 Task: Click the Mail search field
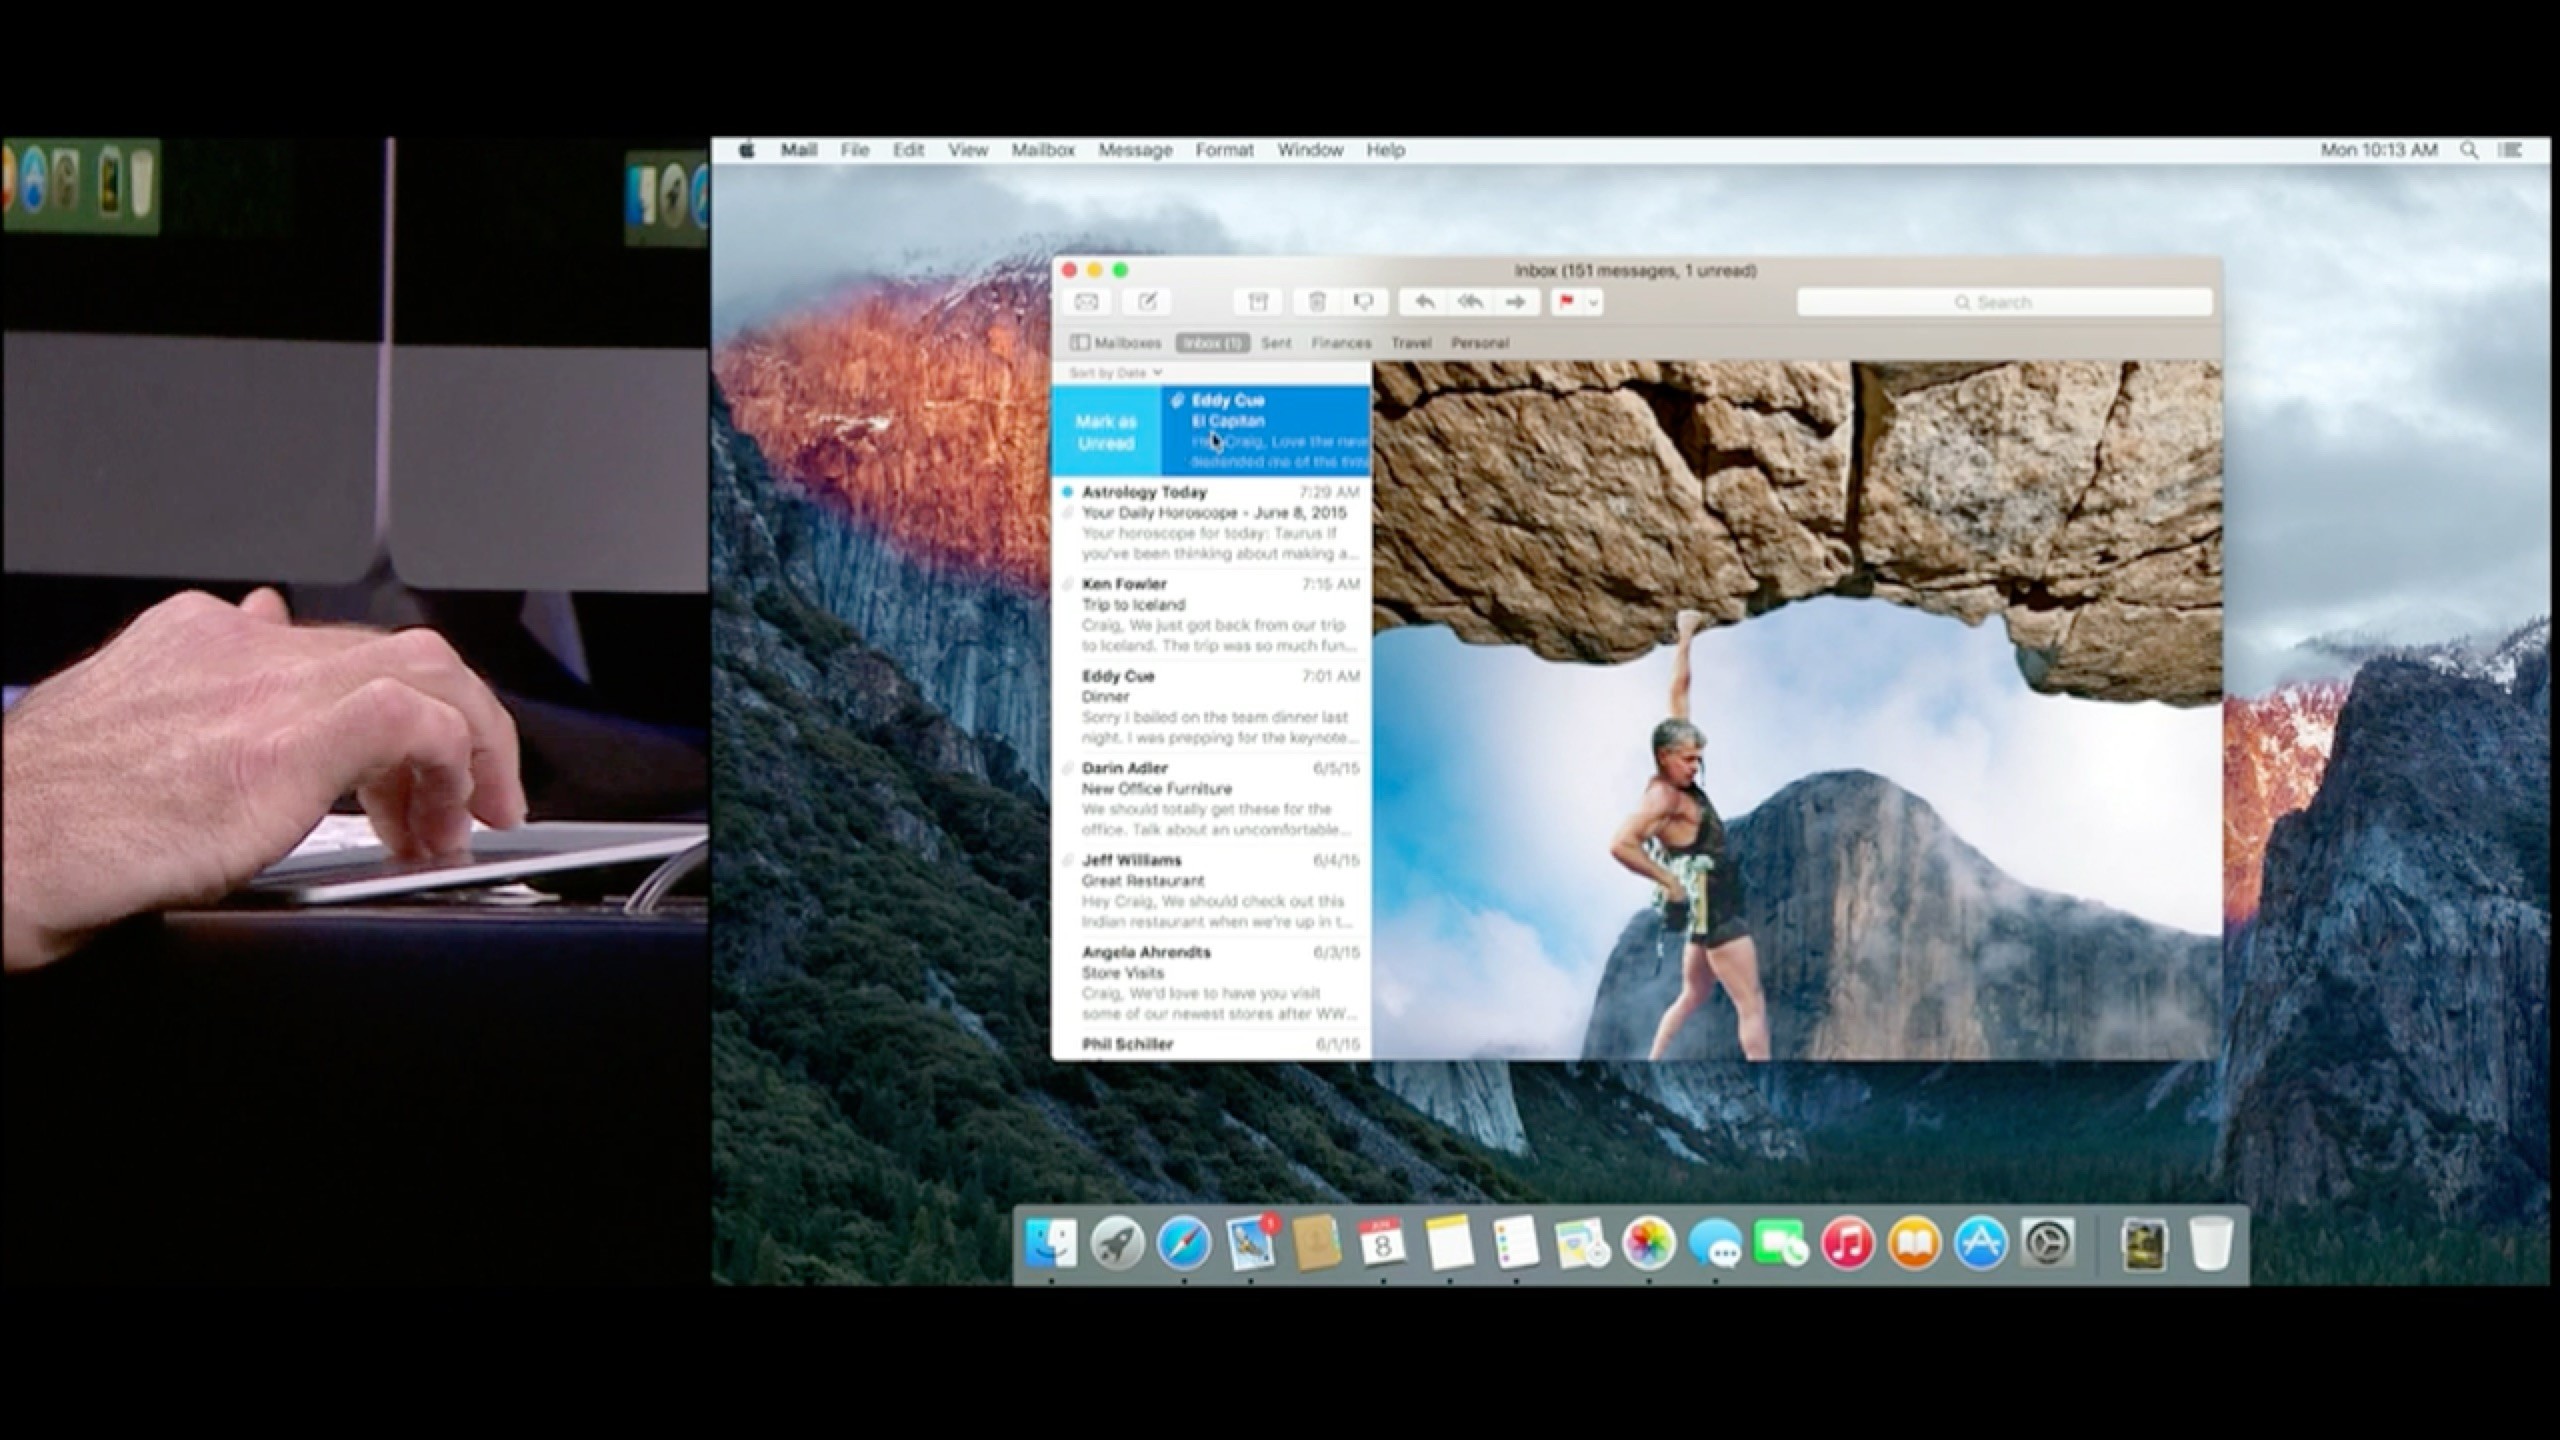click(2004, 302)
